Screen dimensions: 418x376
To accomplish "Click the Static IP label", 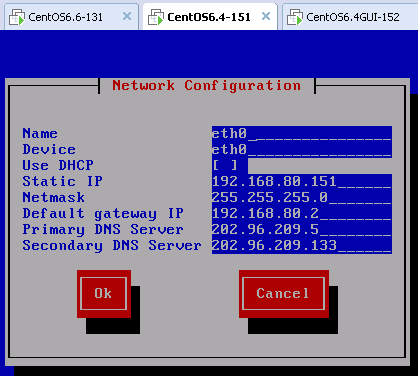I will coord(62,181).
